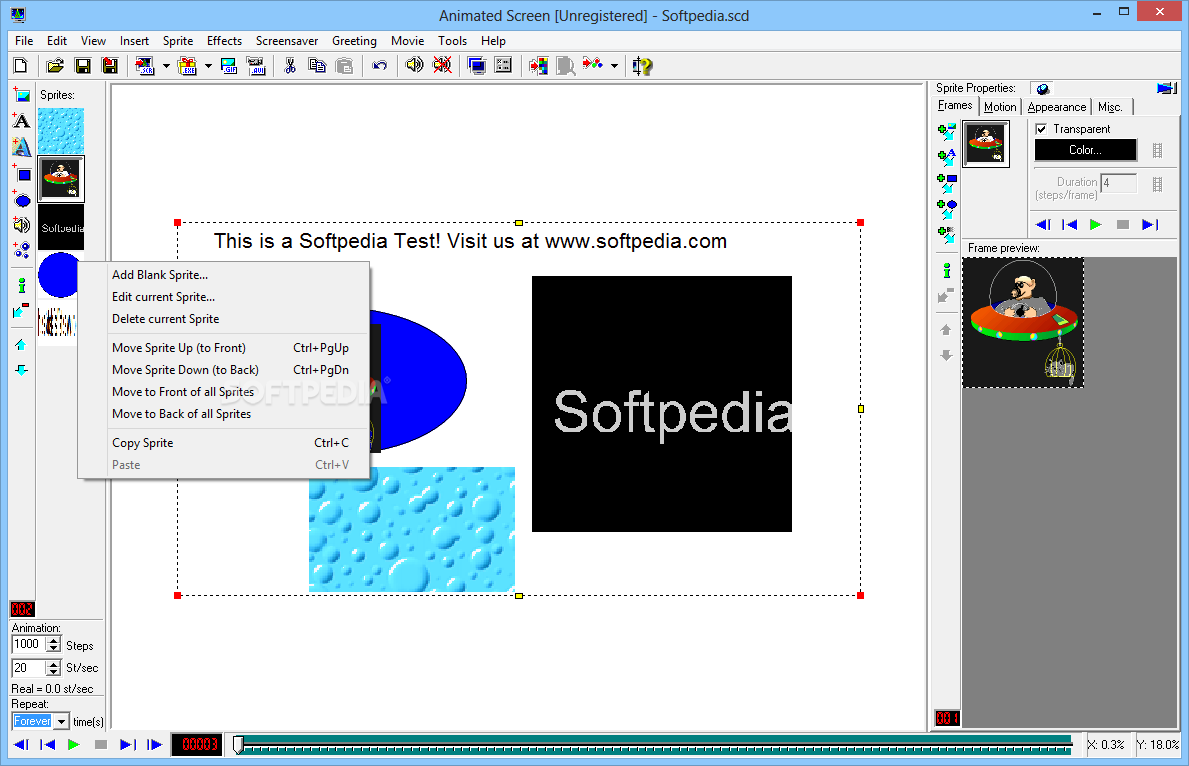
Task: Toggle the Transparent checkbox
Action: coord(1041,129)
